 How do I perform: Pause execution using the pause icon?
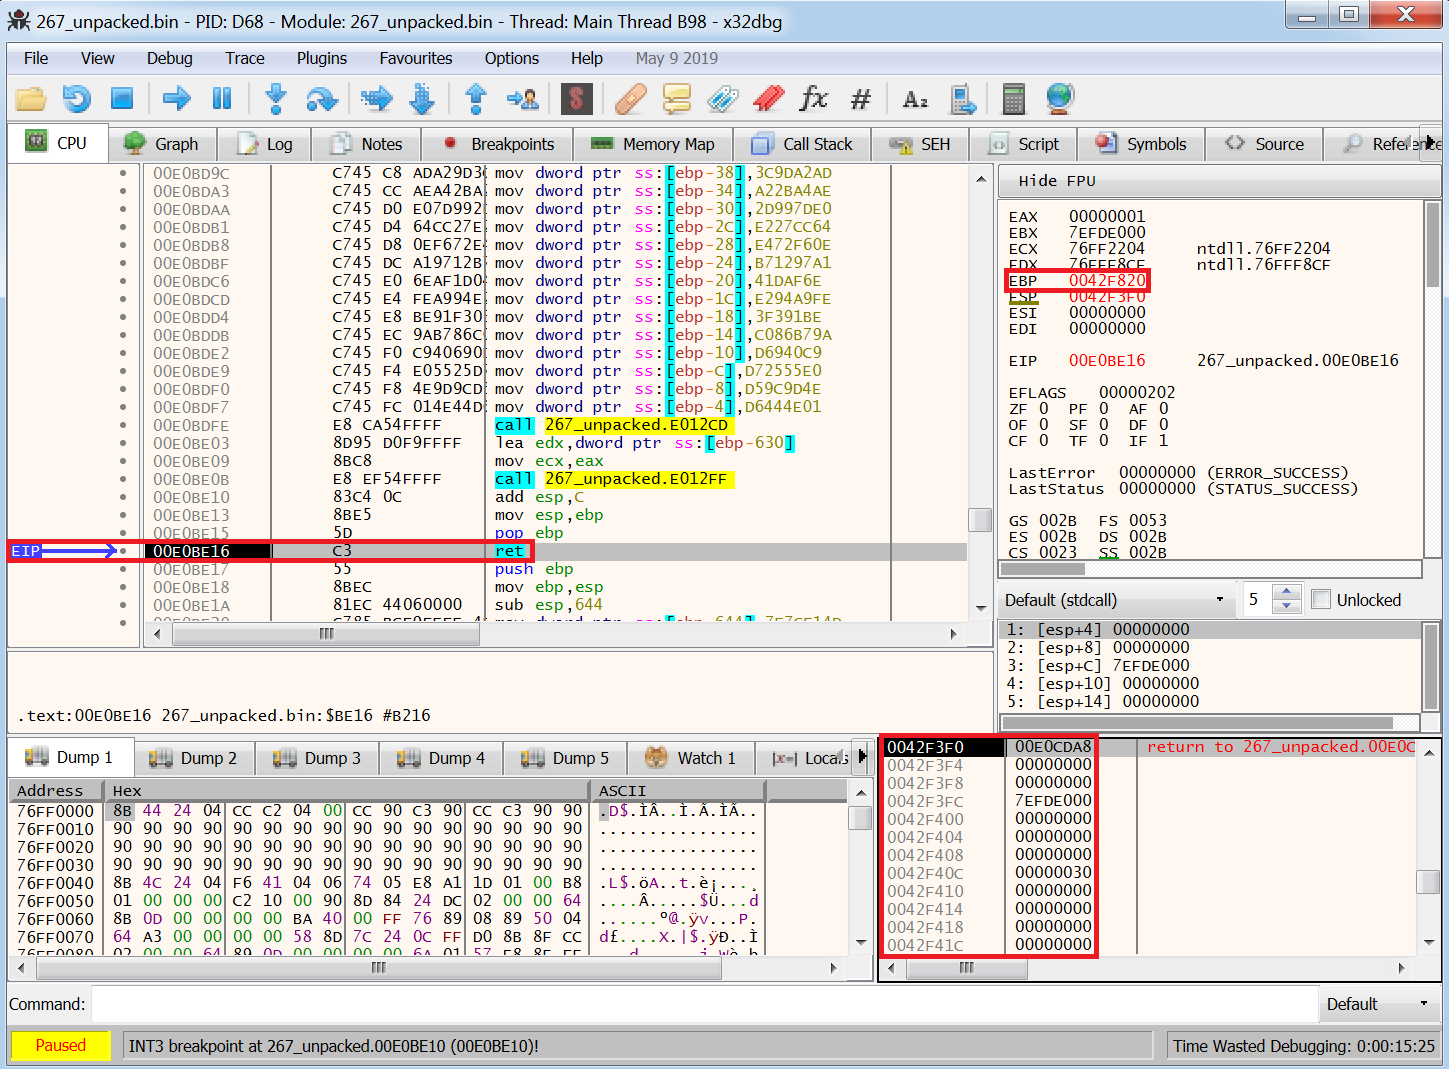[222, 98]
